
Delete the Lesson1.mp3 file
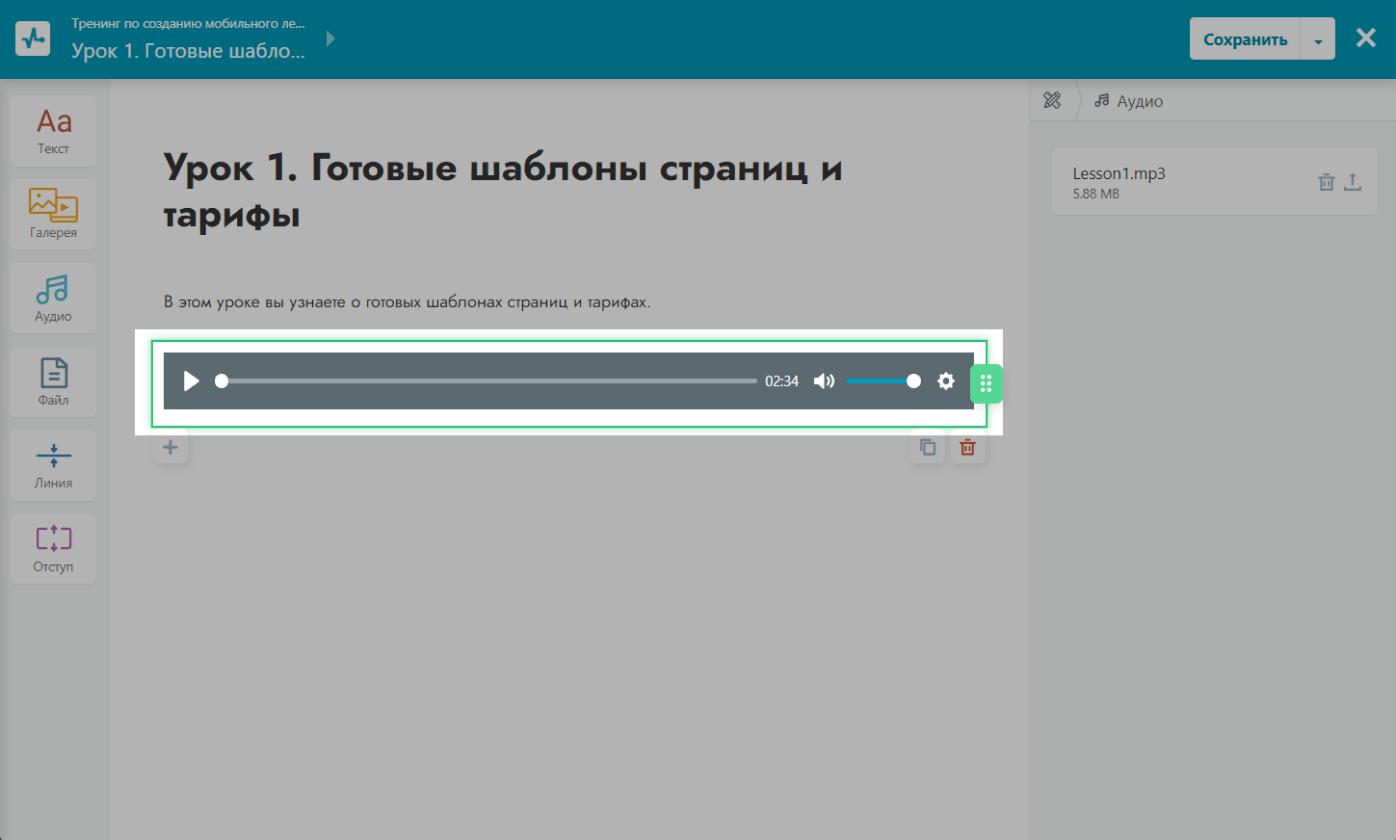1326,182
